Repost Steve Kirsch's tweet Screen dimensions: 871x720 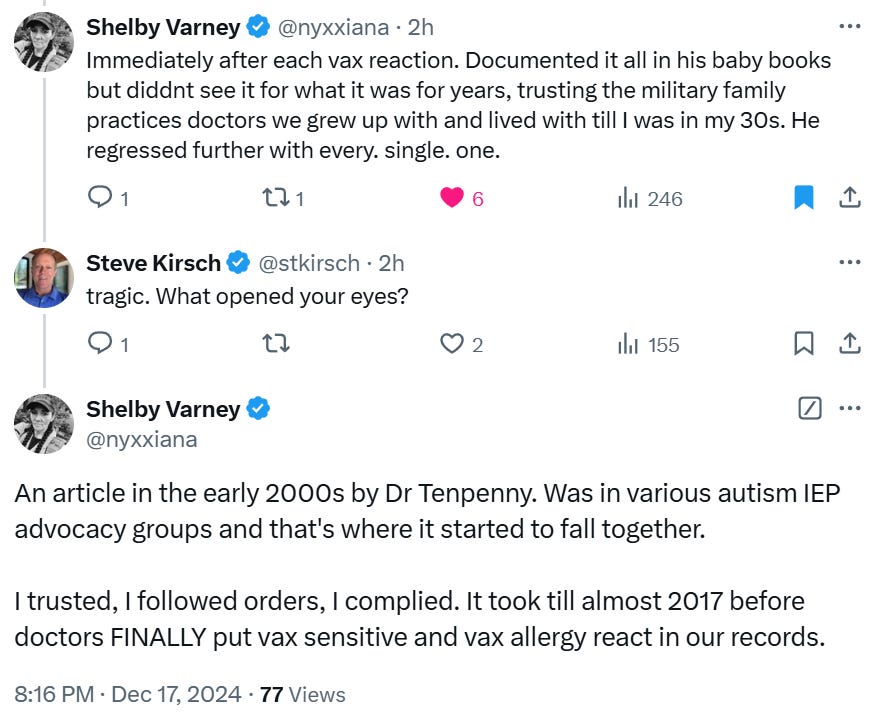[274, 344]
